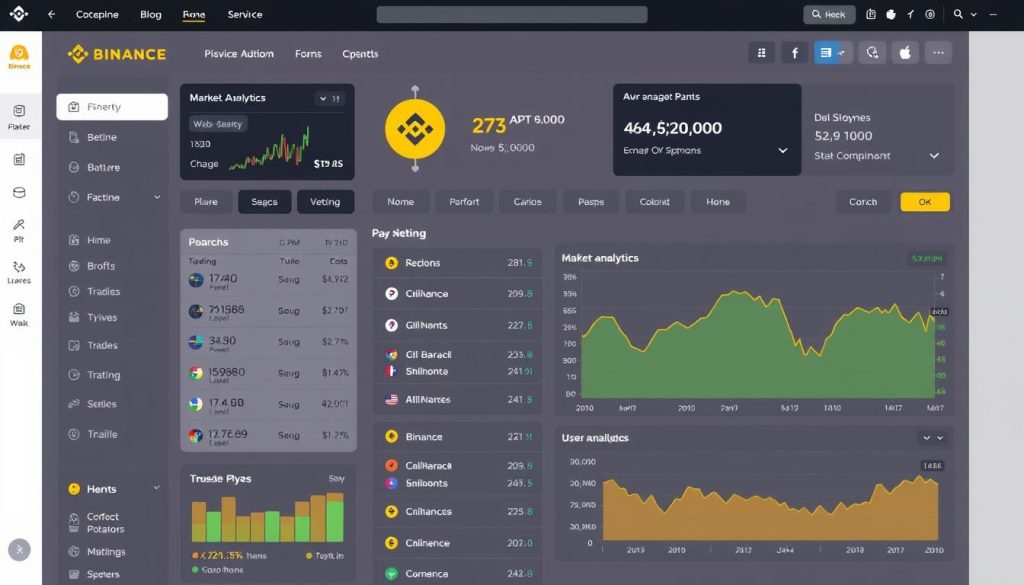Screen dimensions: 1024x585
Task: Click the Facebook icon button
Action: [x=795, y=53]
